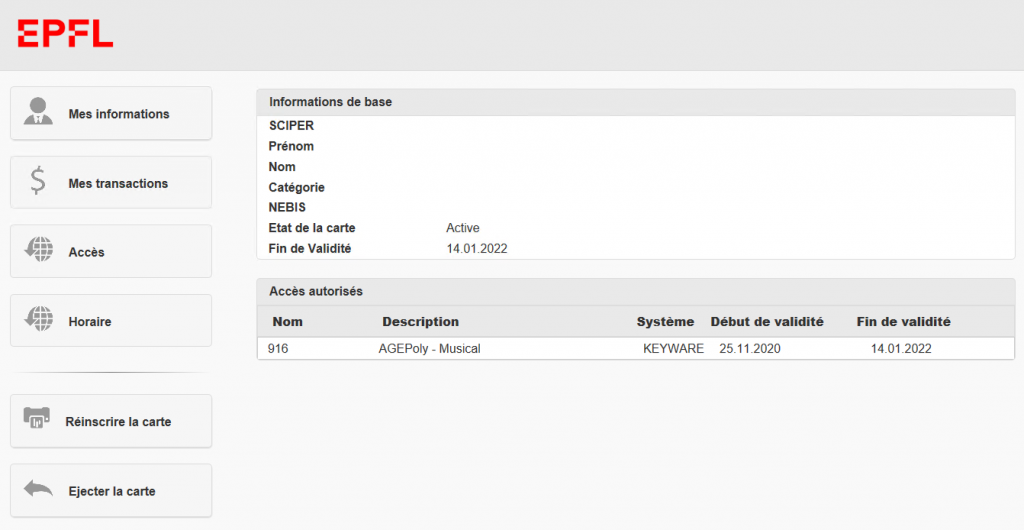Select the Nom column header

(x=287, y=322)
